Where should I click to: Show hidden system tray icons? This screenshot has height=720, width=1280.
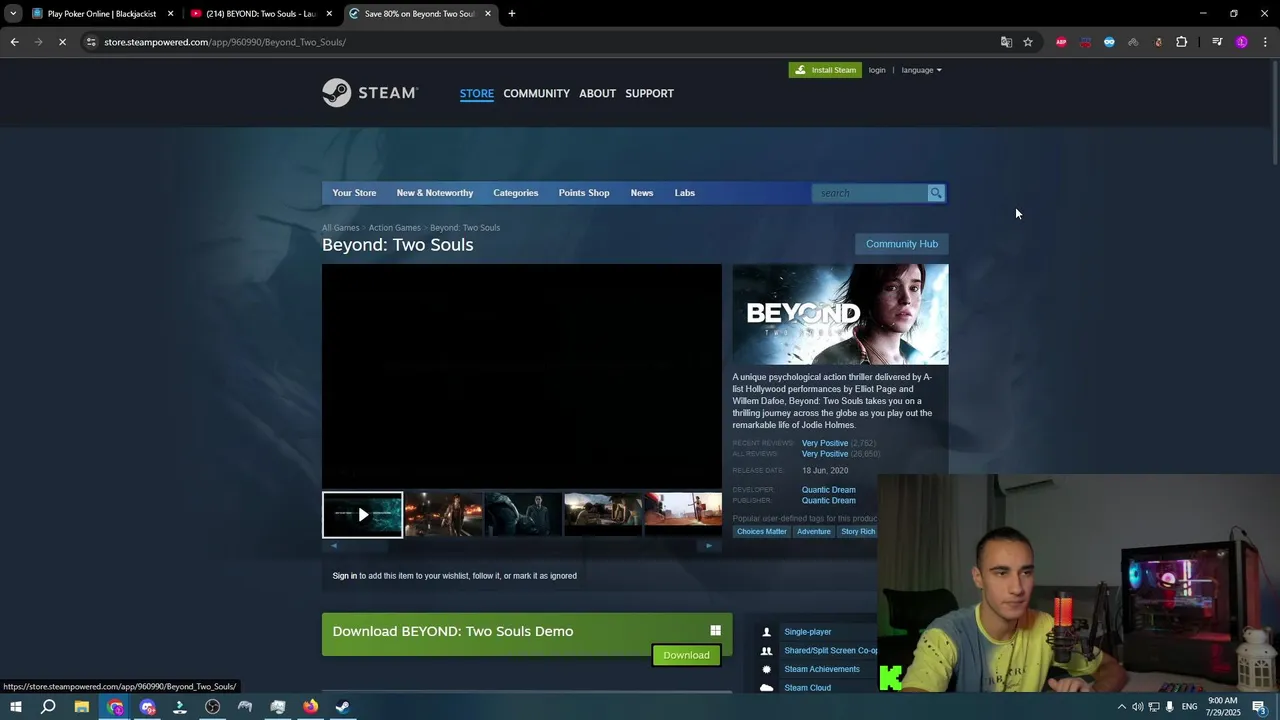[1121, 707]
